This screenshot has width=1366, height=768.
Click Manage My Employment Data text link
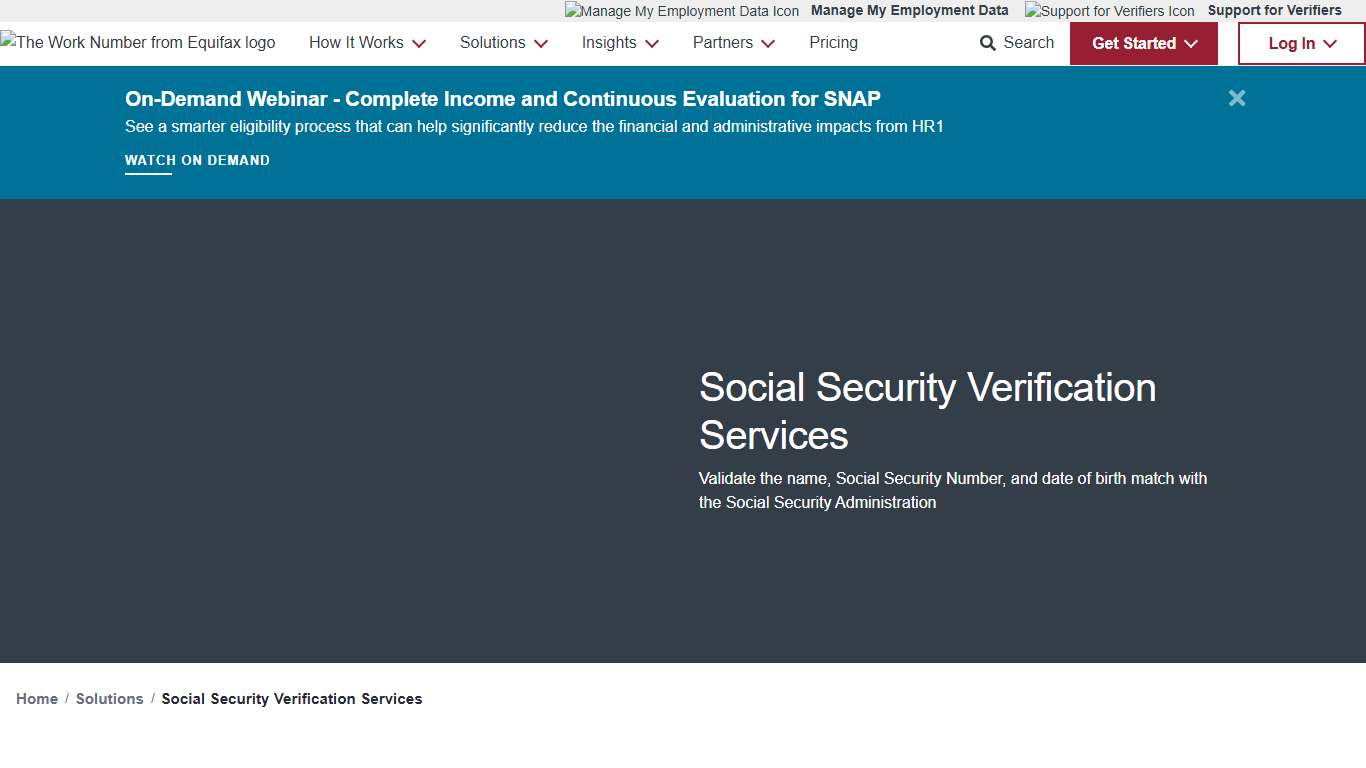909,11
